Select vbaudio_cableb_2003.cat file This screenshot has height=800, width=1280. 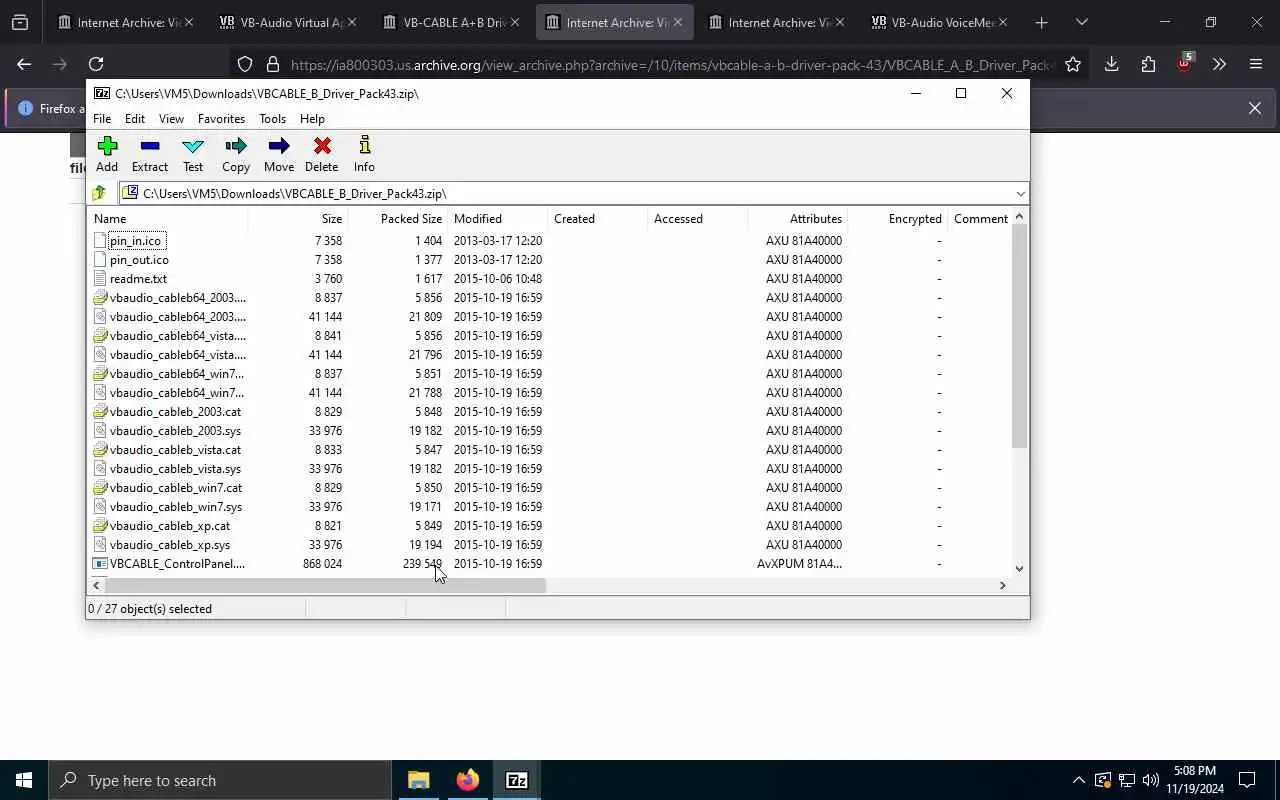[x=175, y=411]
